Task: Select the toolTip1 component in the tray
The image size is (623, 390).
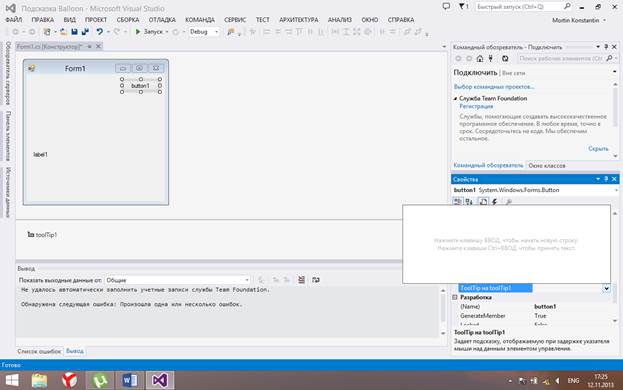Action: pos(42,235)
